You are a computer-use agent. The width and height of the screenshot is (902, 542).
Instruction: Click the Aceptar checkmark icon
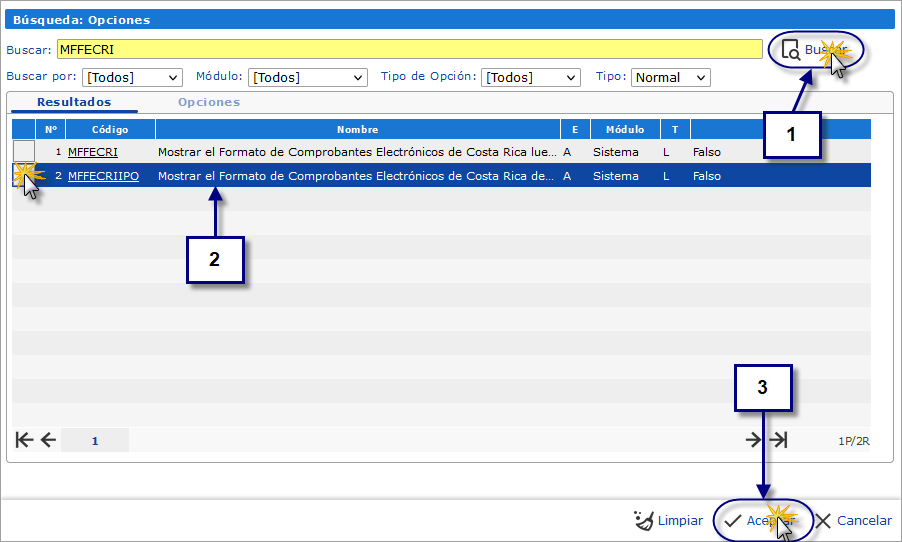coord(733,520)
